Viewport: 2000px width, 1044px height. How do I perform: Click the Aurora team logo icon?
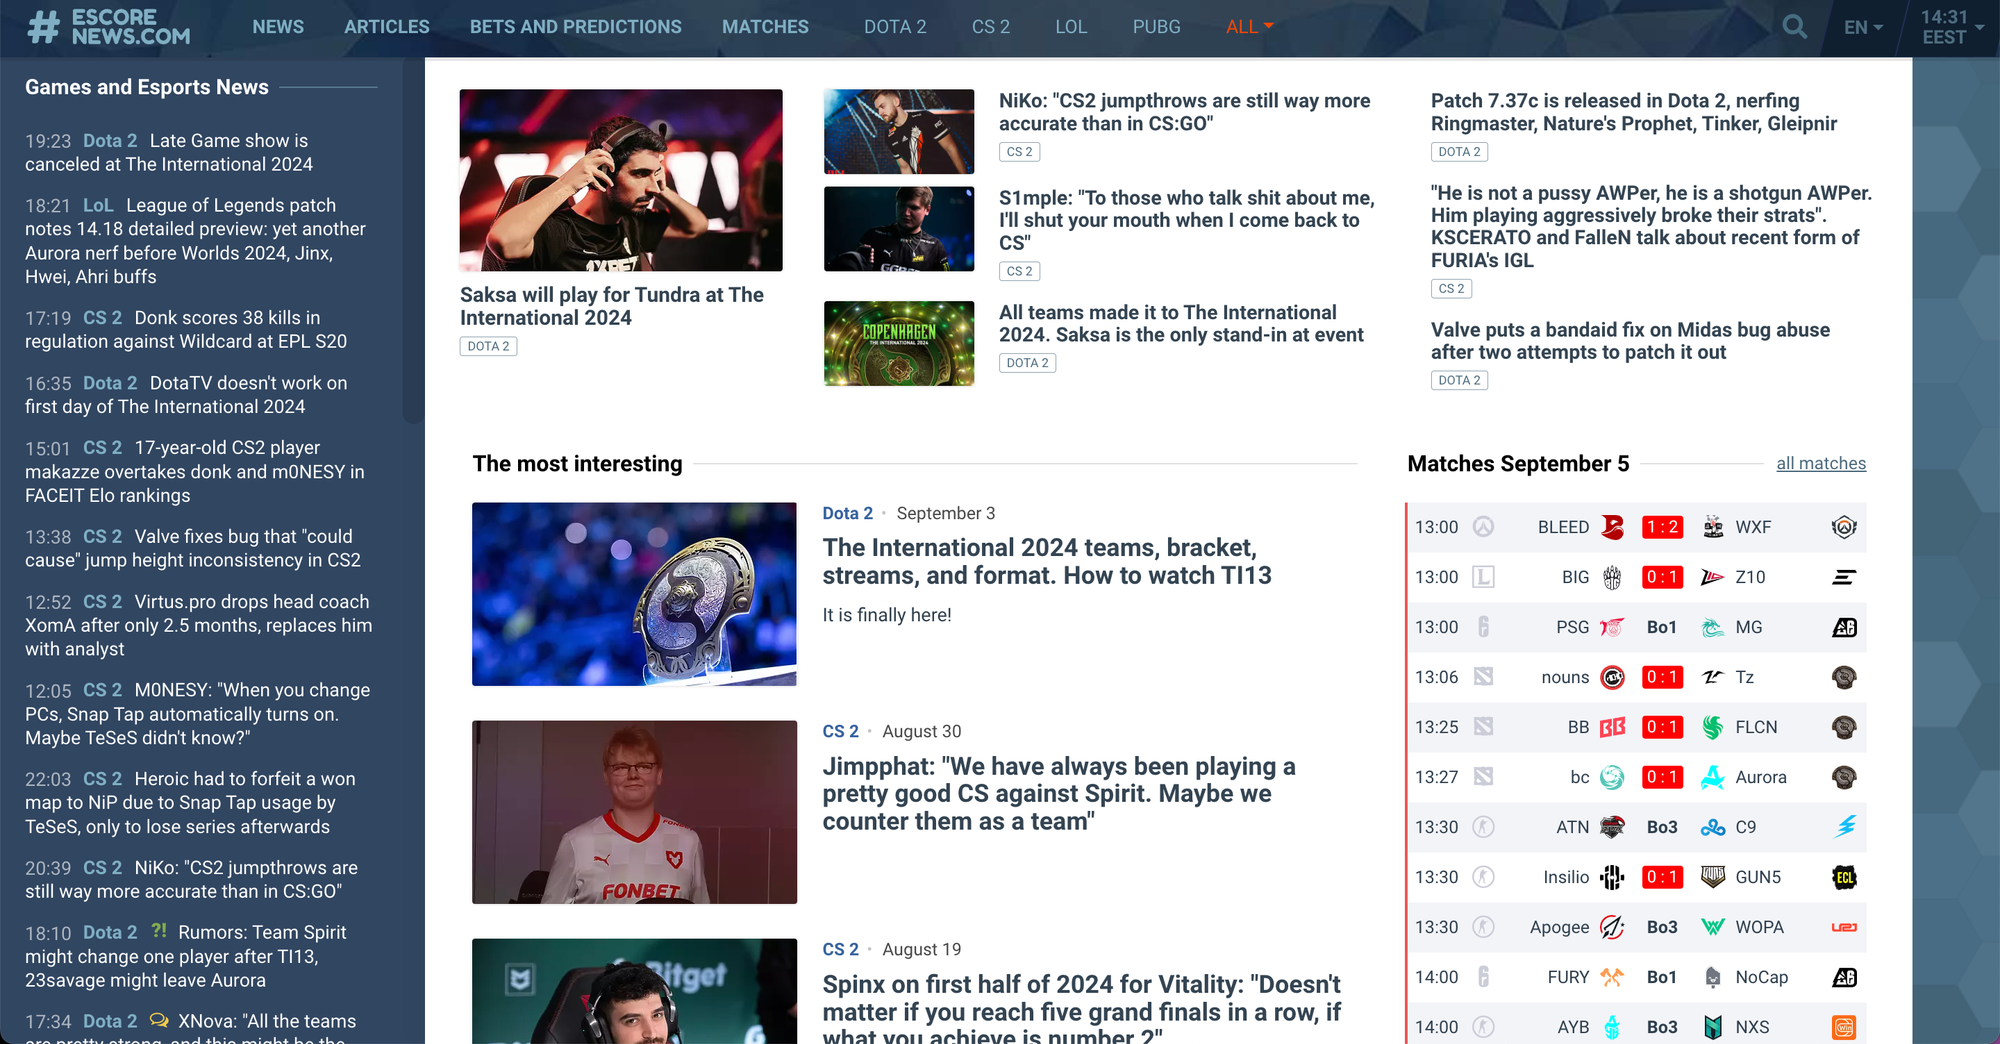click(1713, 777)
